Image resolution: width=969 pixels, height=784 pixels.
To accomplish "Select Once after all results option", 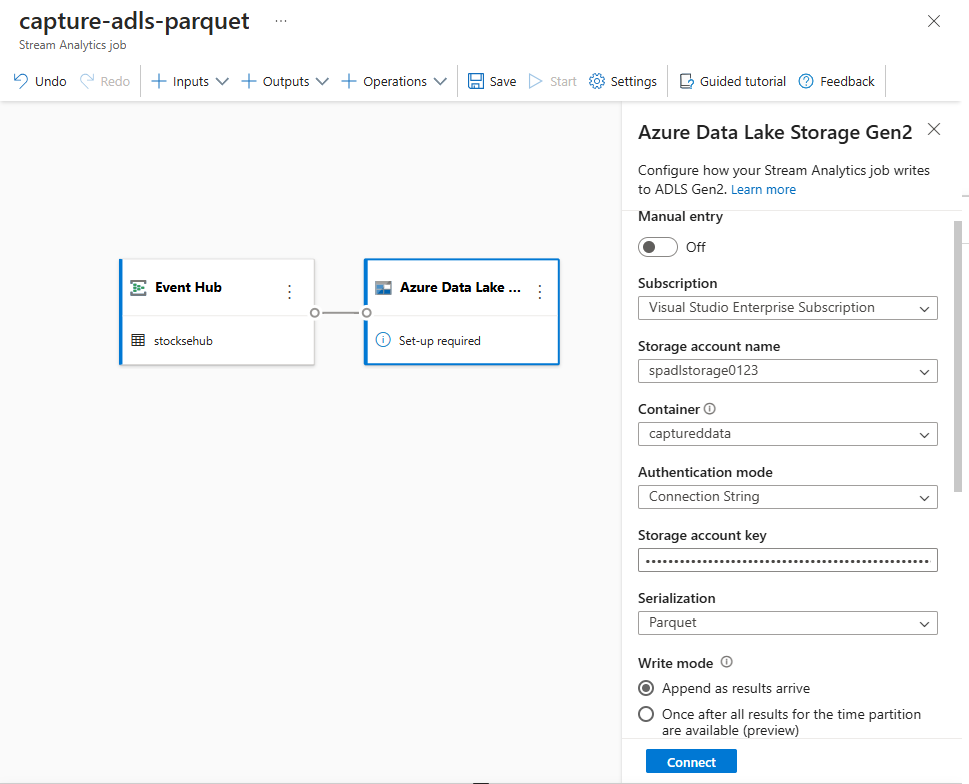I will tap(648, 715).
